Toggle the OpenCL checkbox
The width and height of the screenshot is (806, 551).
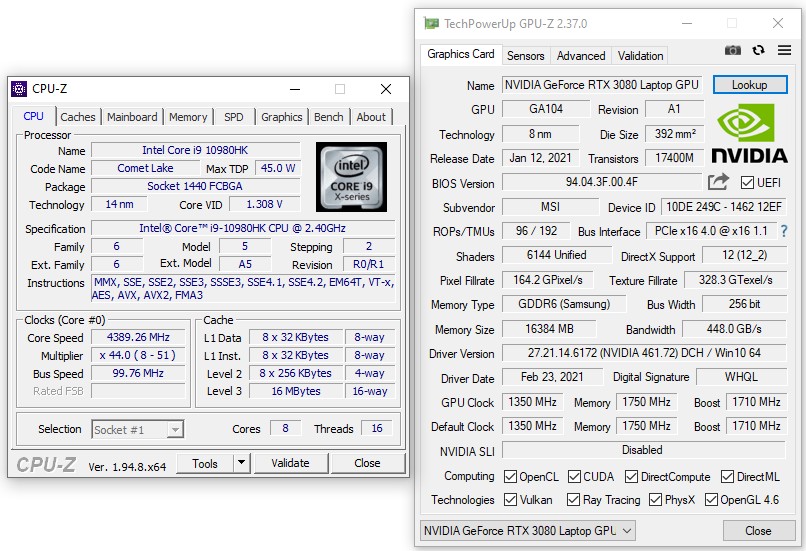(x=511, y=477)
